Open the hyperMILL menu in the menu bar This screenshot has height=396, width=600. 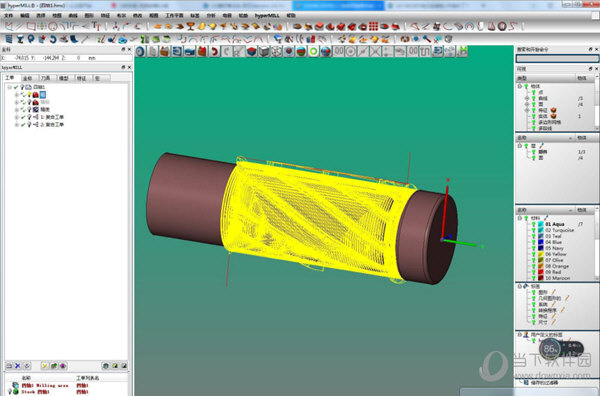[x=267, y=16]
